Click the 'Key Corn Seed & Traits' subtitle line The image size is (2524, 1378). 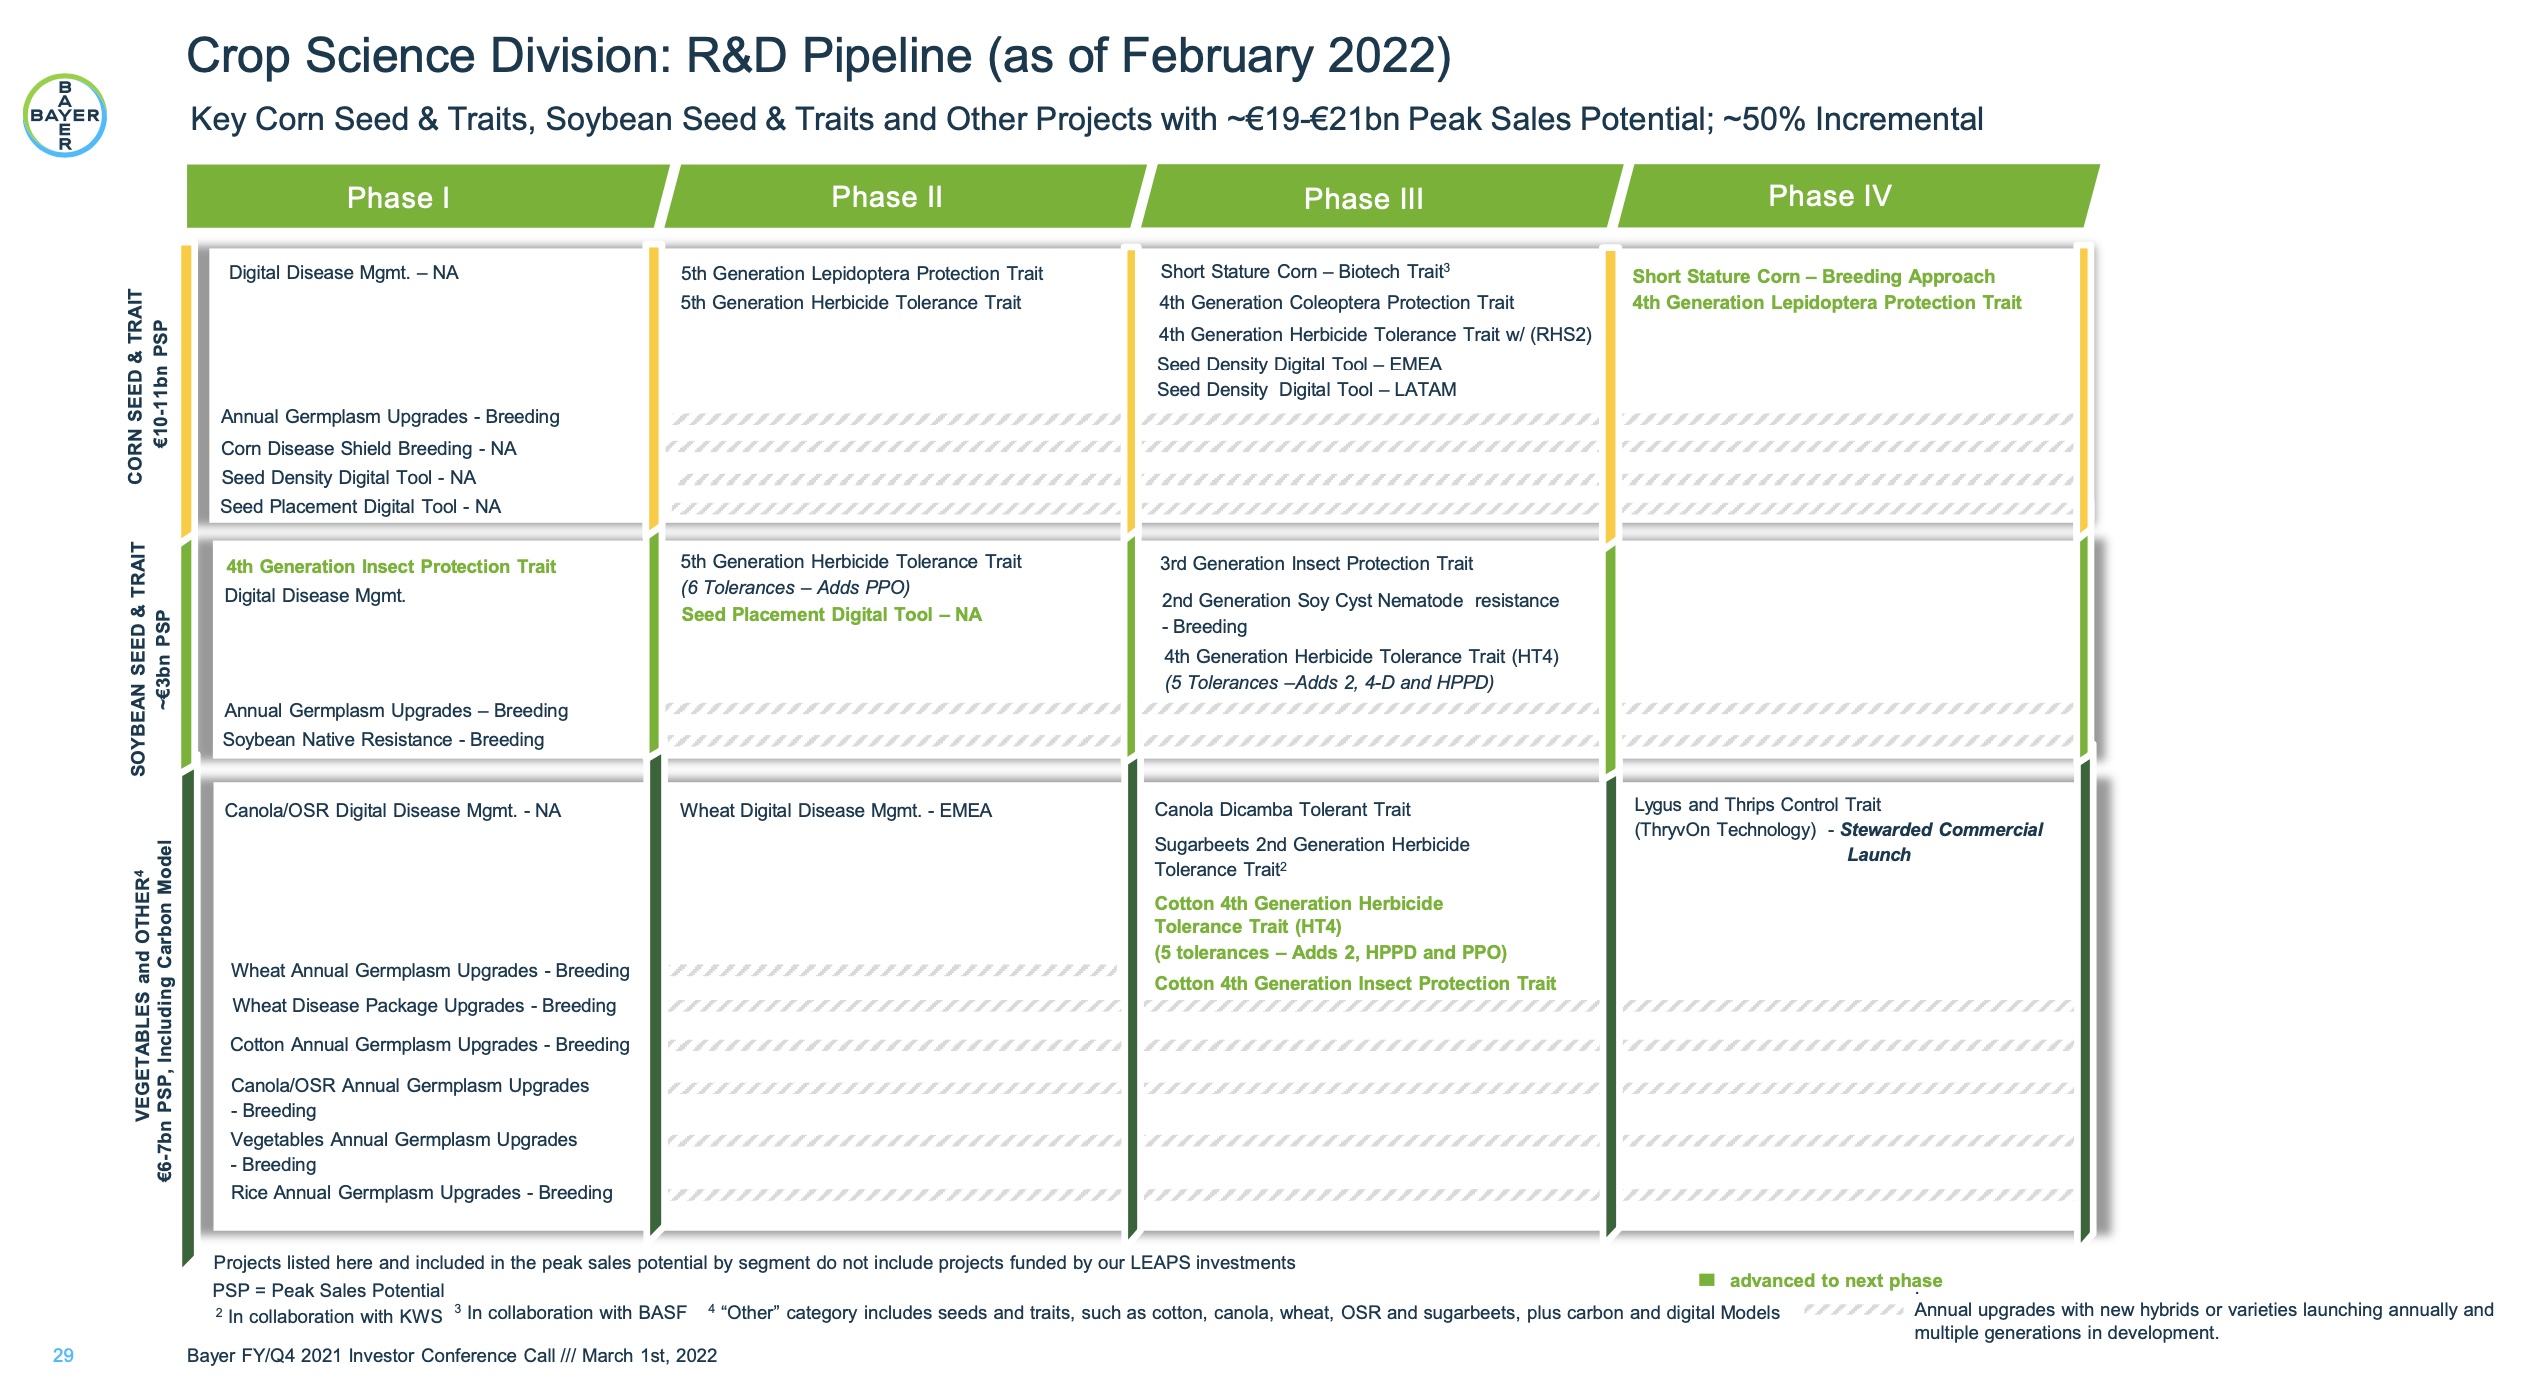1086,119
